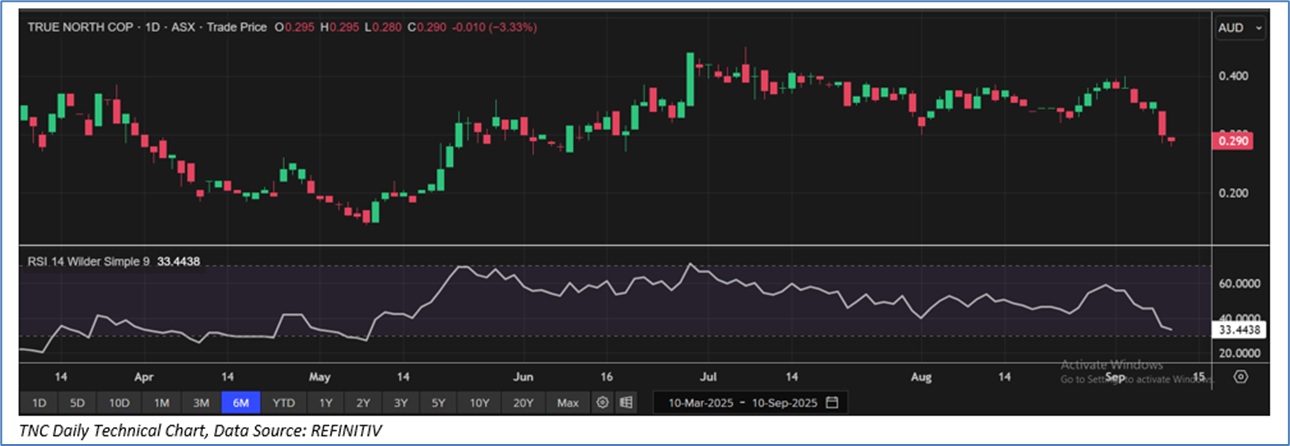Open the calendar icon beside date range
This screenshot has width=1290, height=446.
pyautogui.click(x=832, y=403)
